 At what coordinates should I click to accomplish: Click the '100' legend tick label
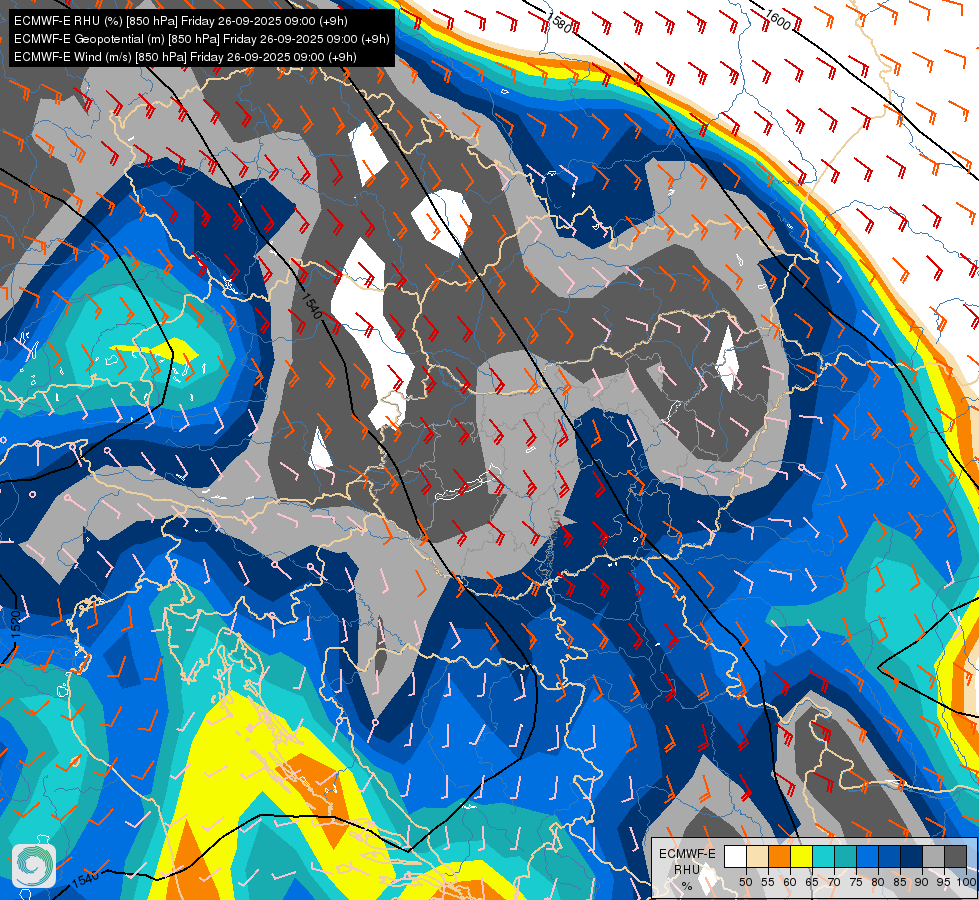pos(967,882)
